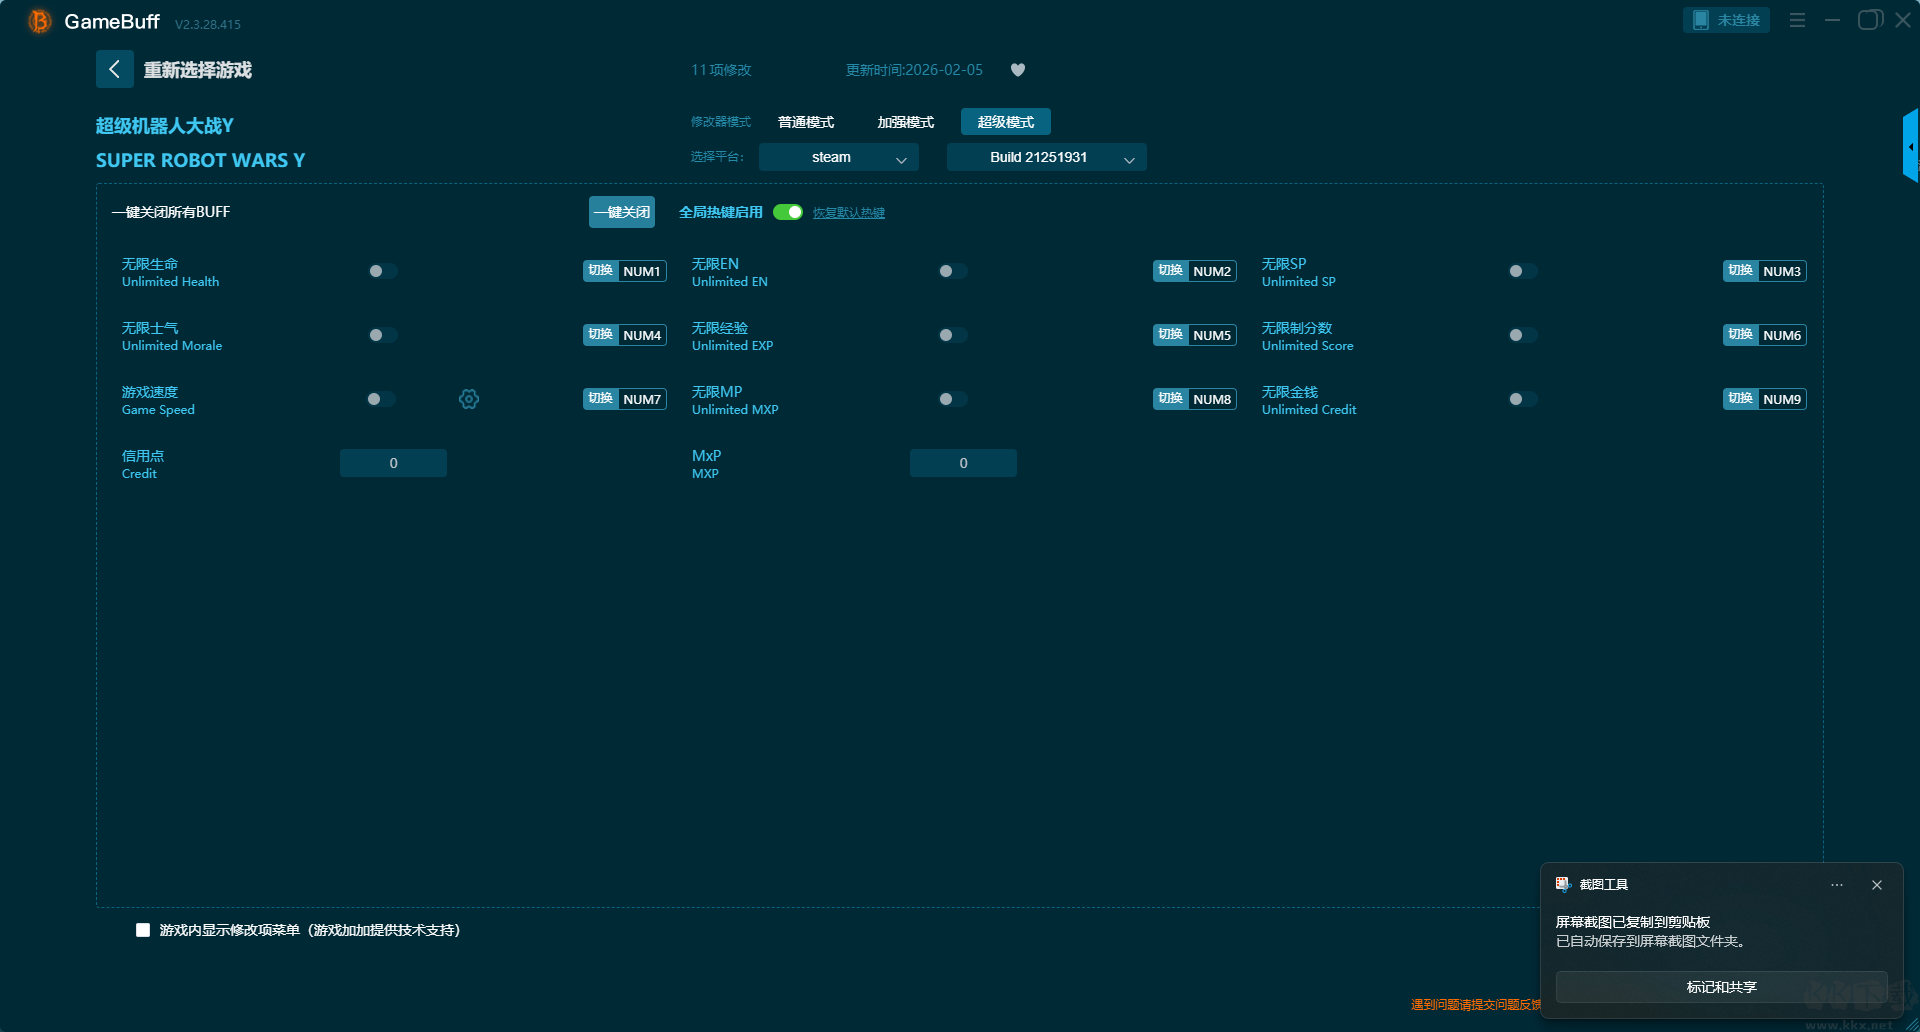Image resolution: width=1920 pixels, height=1032 pixels.
Task: Click the NUM9 hotkey box
Action: (1782, 399)
